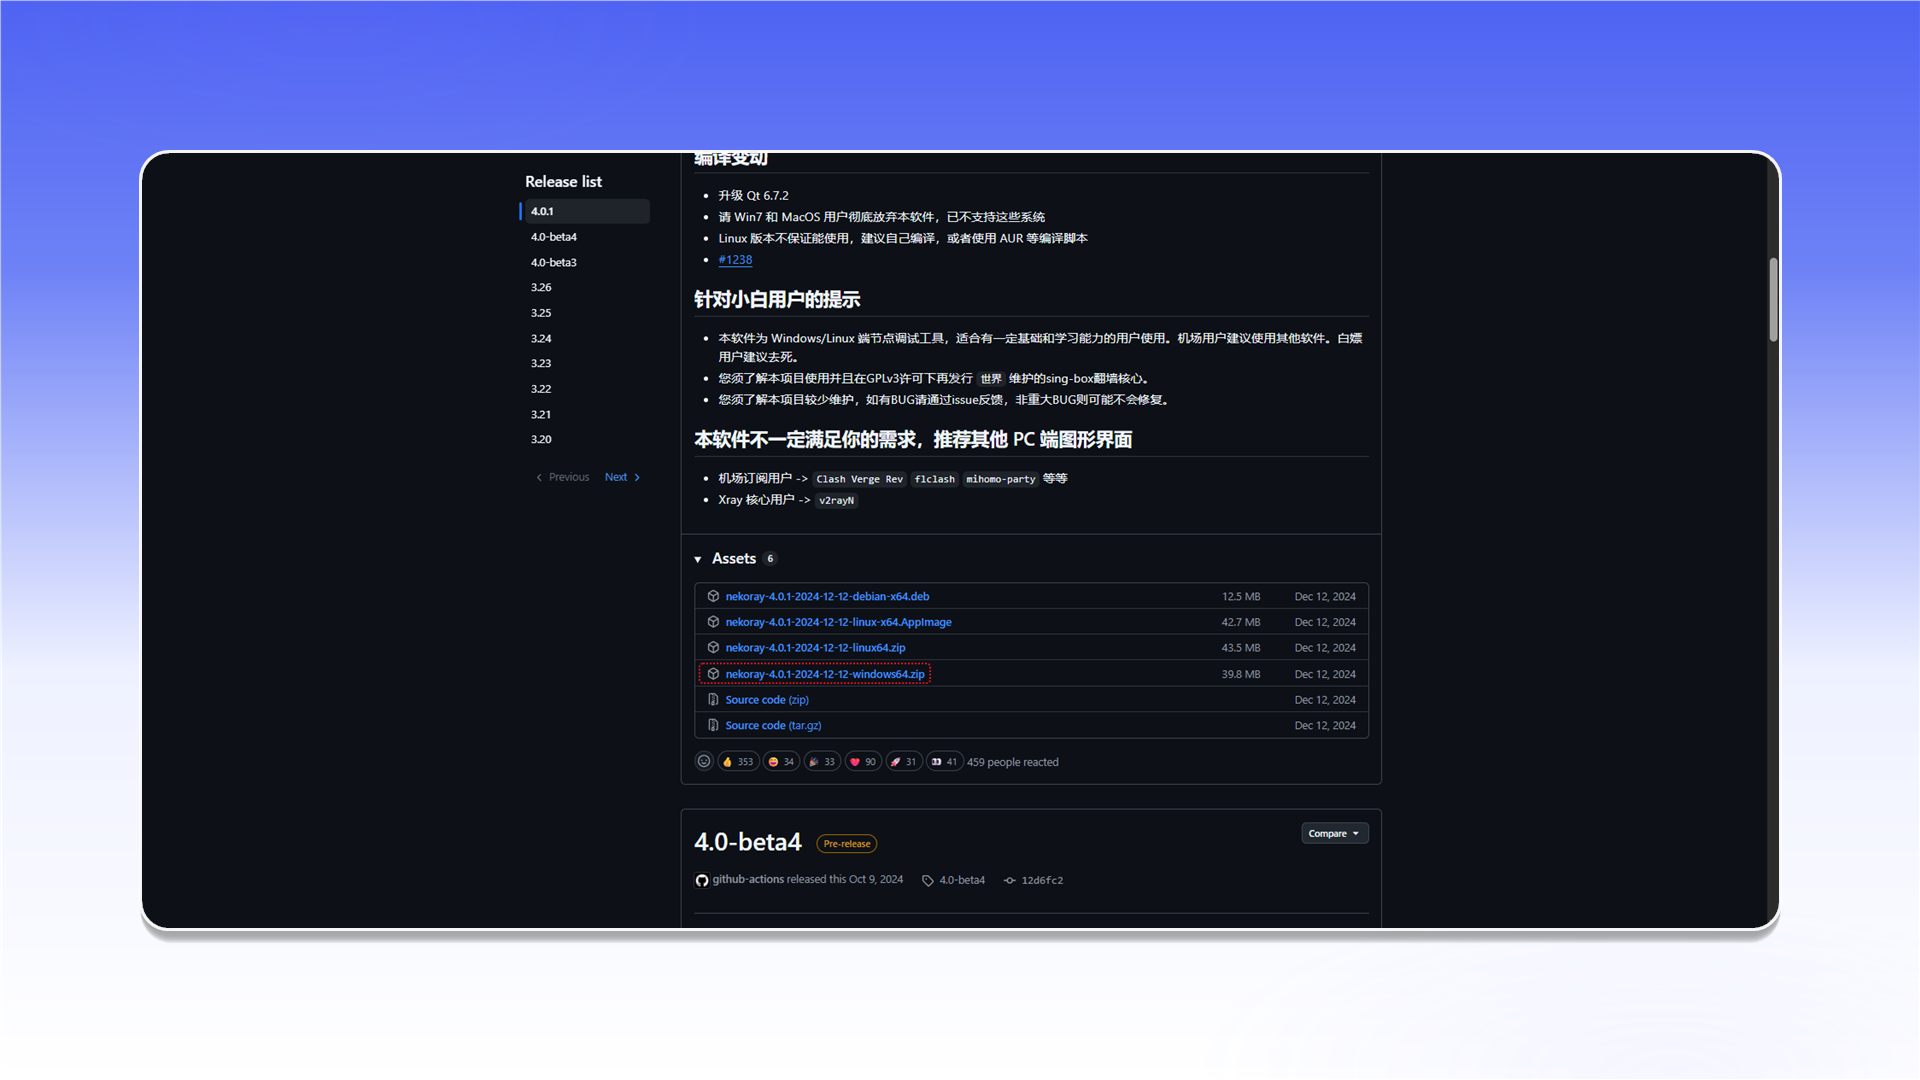Click the thumbs-up reaction with 353
Screen dimensions: 1920x1080
coord(738,762)
